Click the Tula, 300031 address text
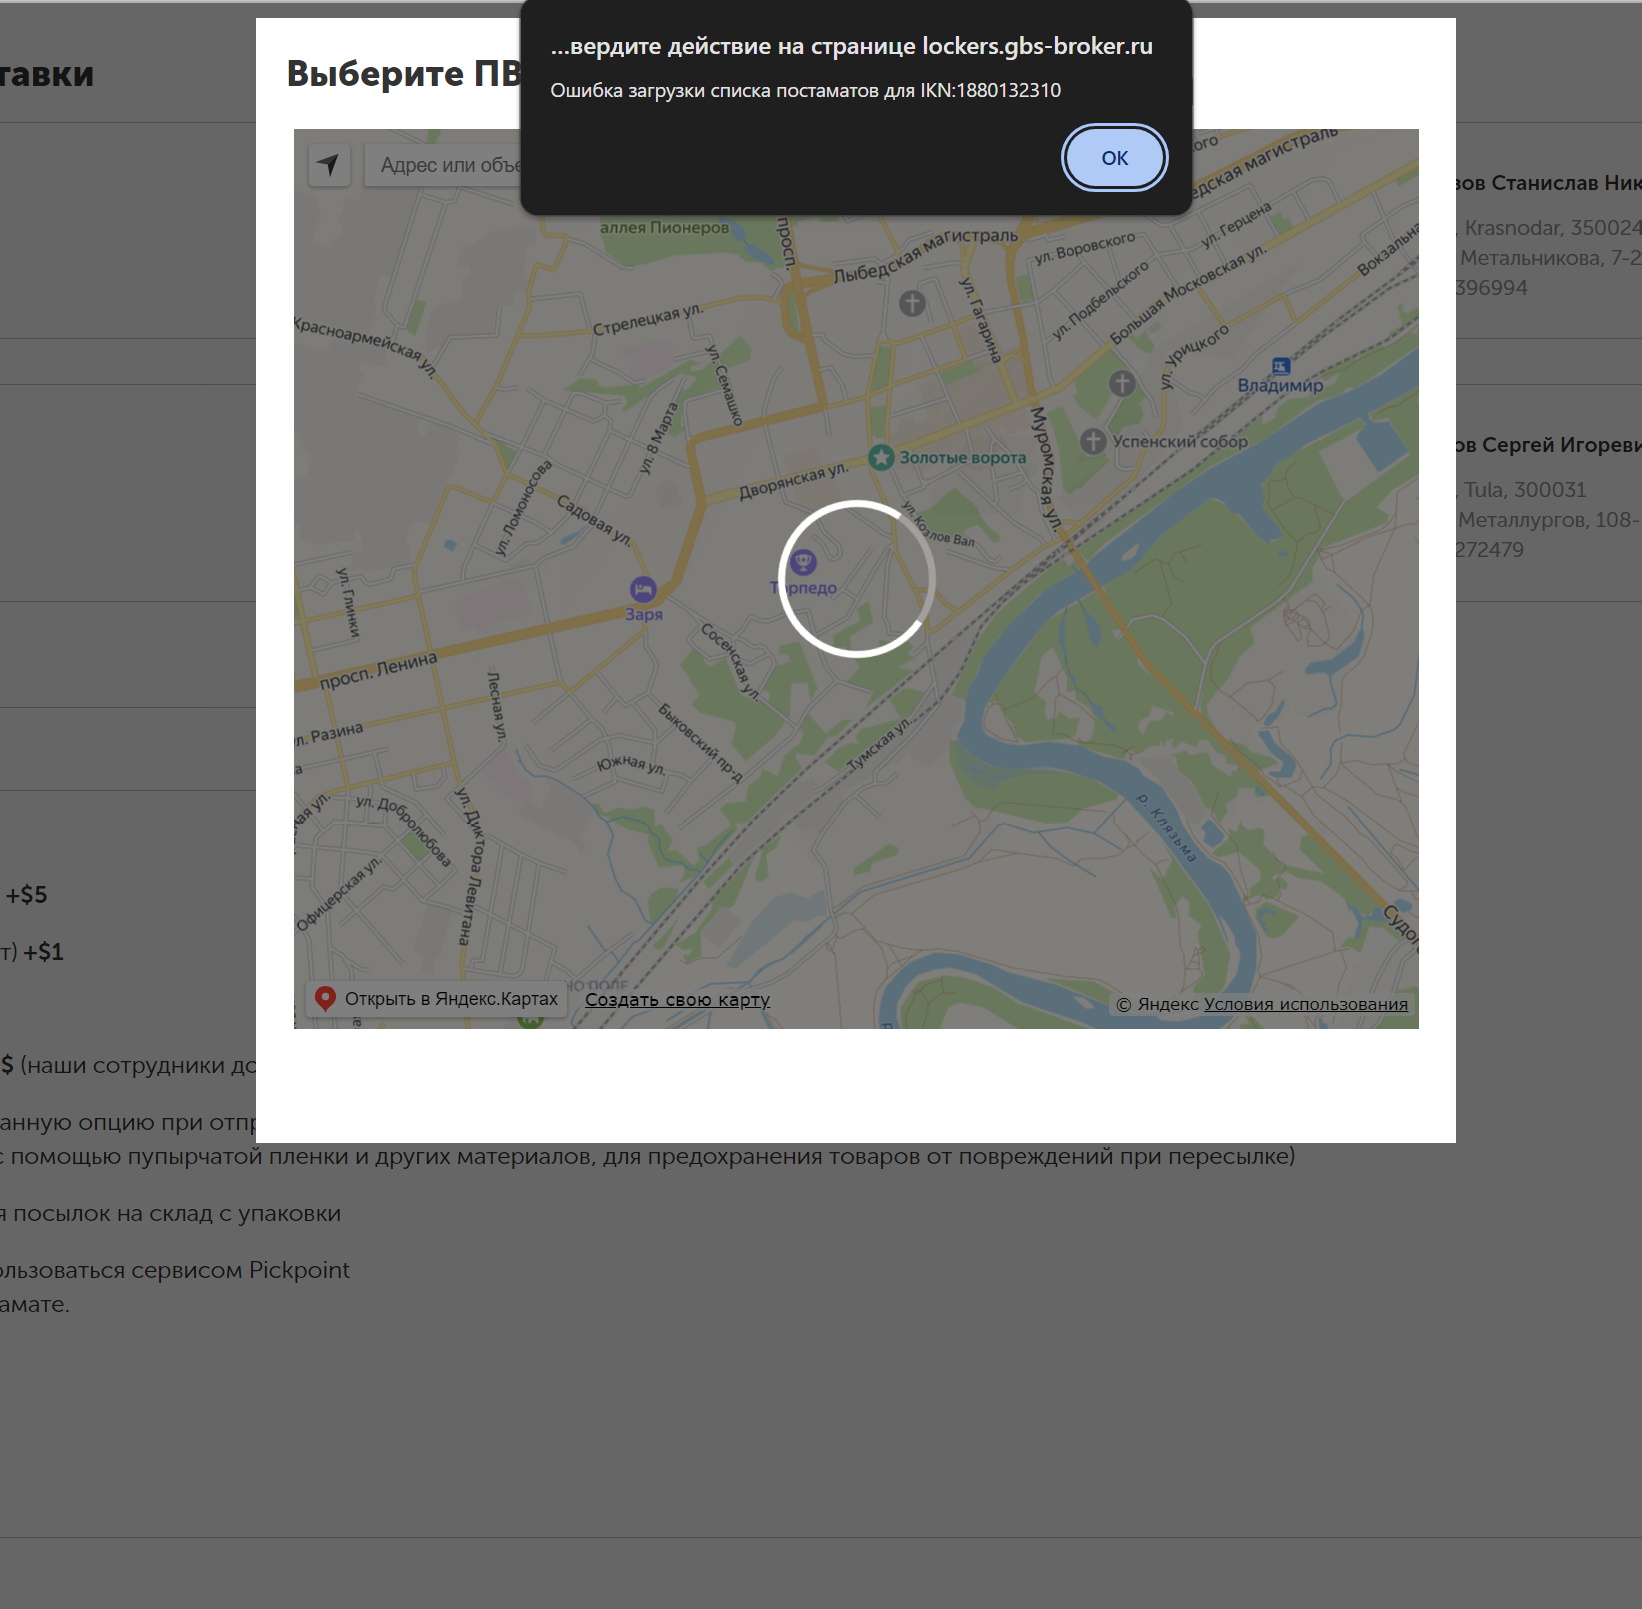The image size is (1642, 1609). point(1525,490)
